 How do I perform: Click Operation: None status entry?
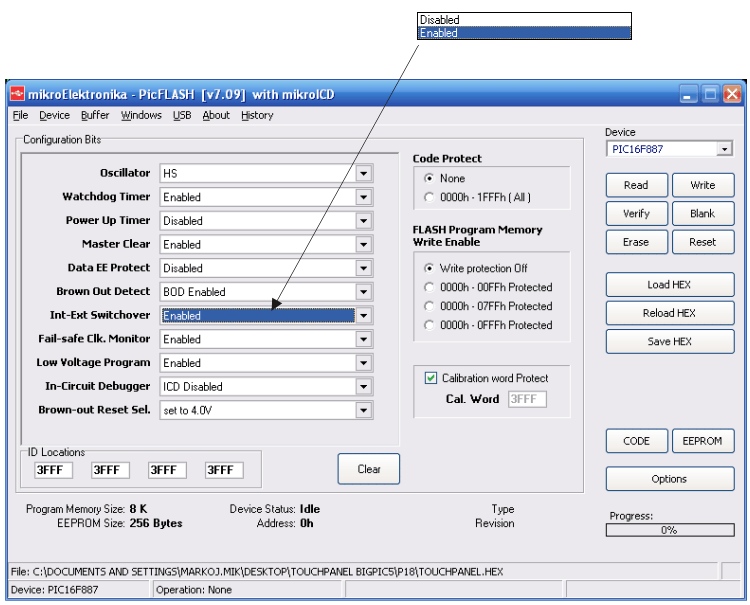[x=194, y=590]
